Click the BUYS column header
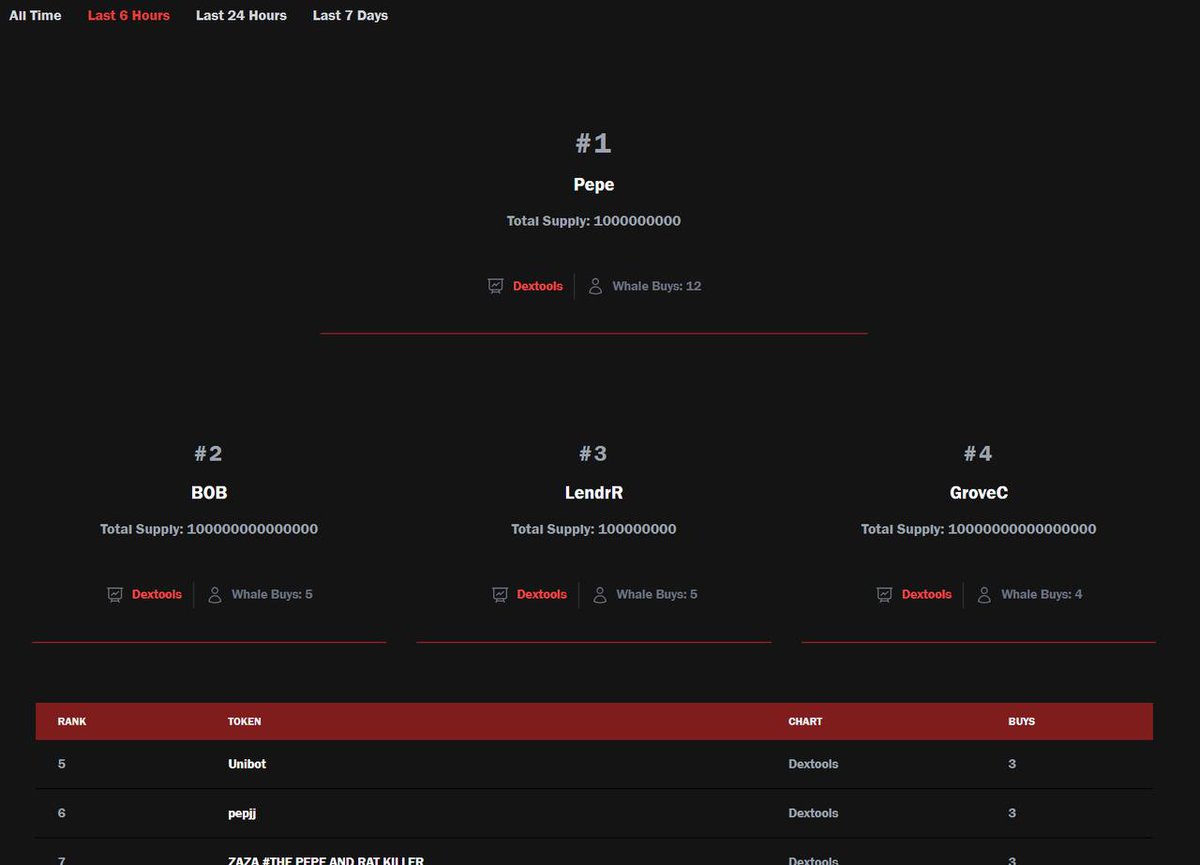This screenshot has width=1200, height=865. (x=1021, y=721)
